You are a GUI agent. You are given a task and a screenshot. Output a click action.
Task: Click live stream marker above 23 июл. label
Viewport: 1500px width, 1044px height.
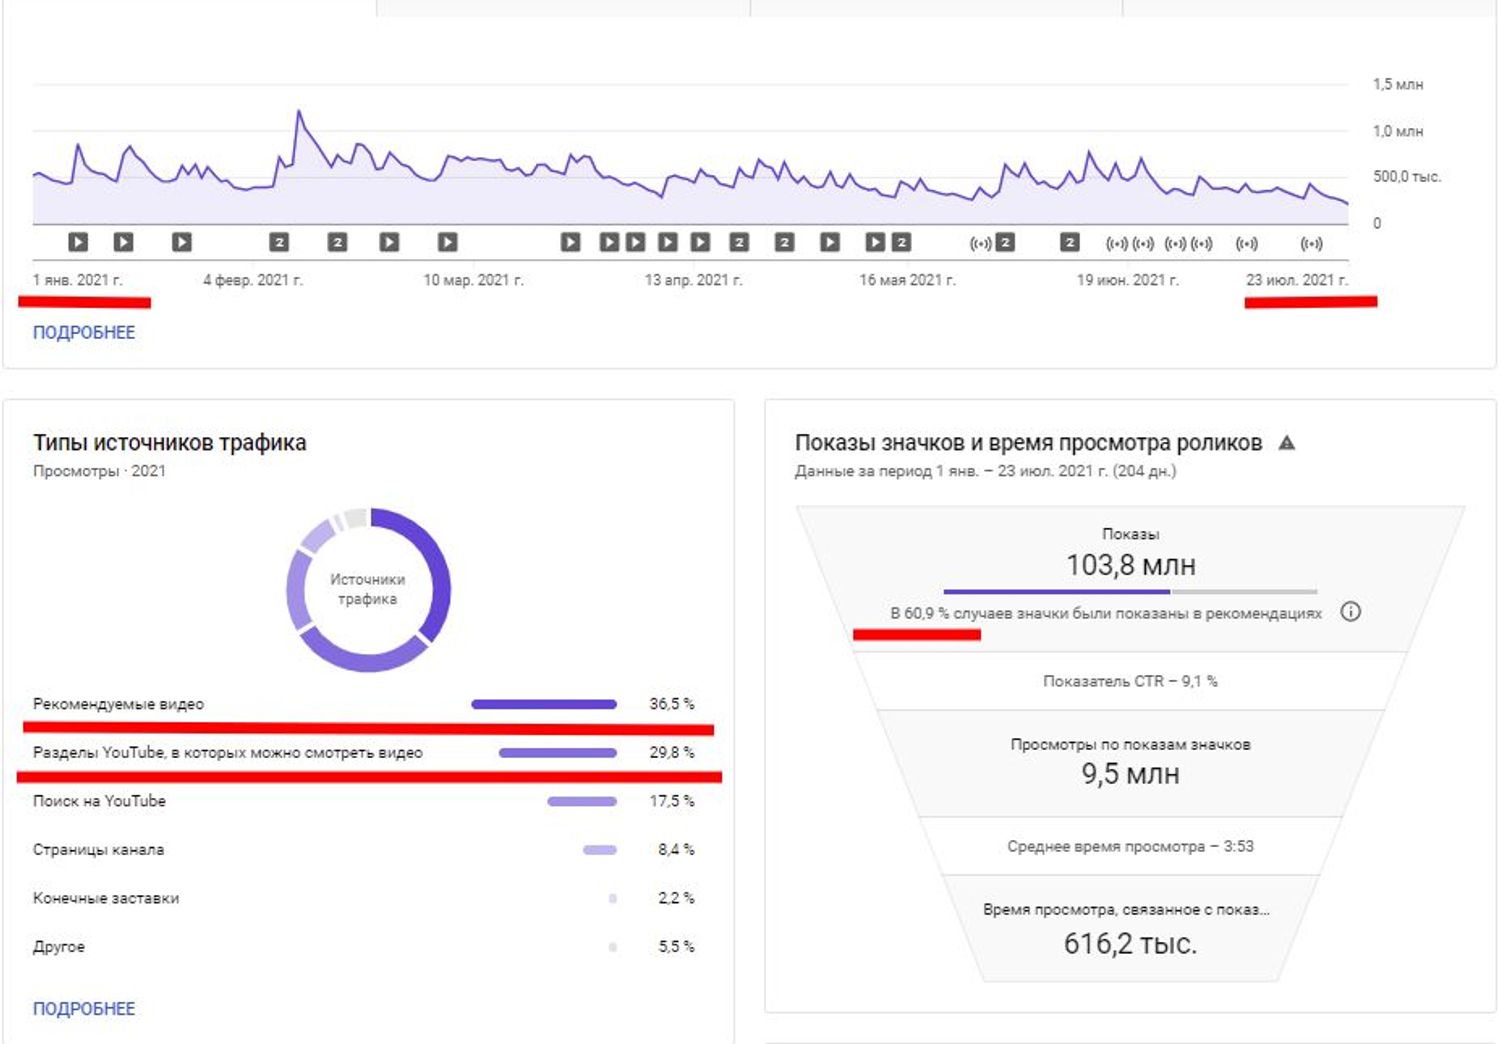click(1311, 243)
